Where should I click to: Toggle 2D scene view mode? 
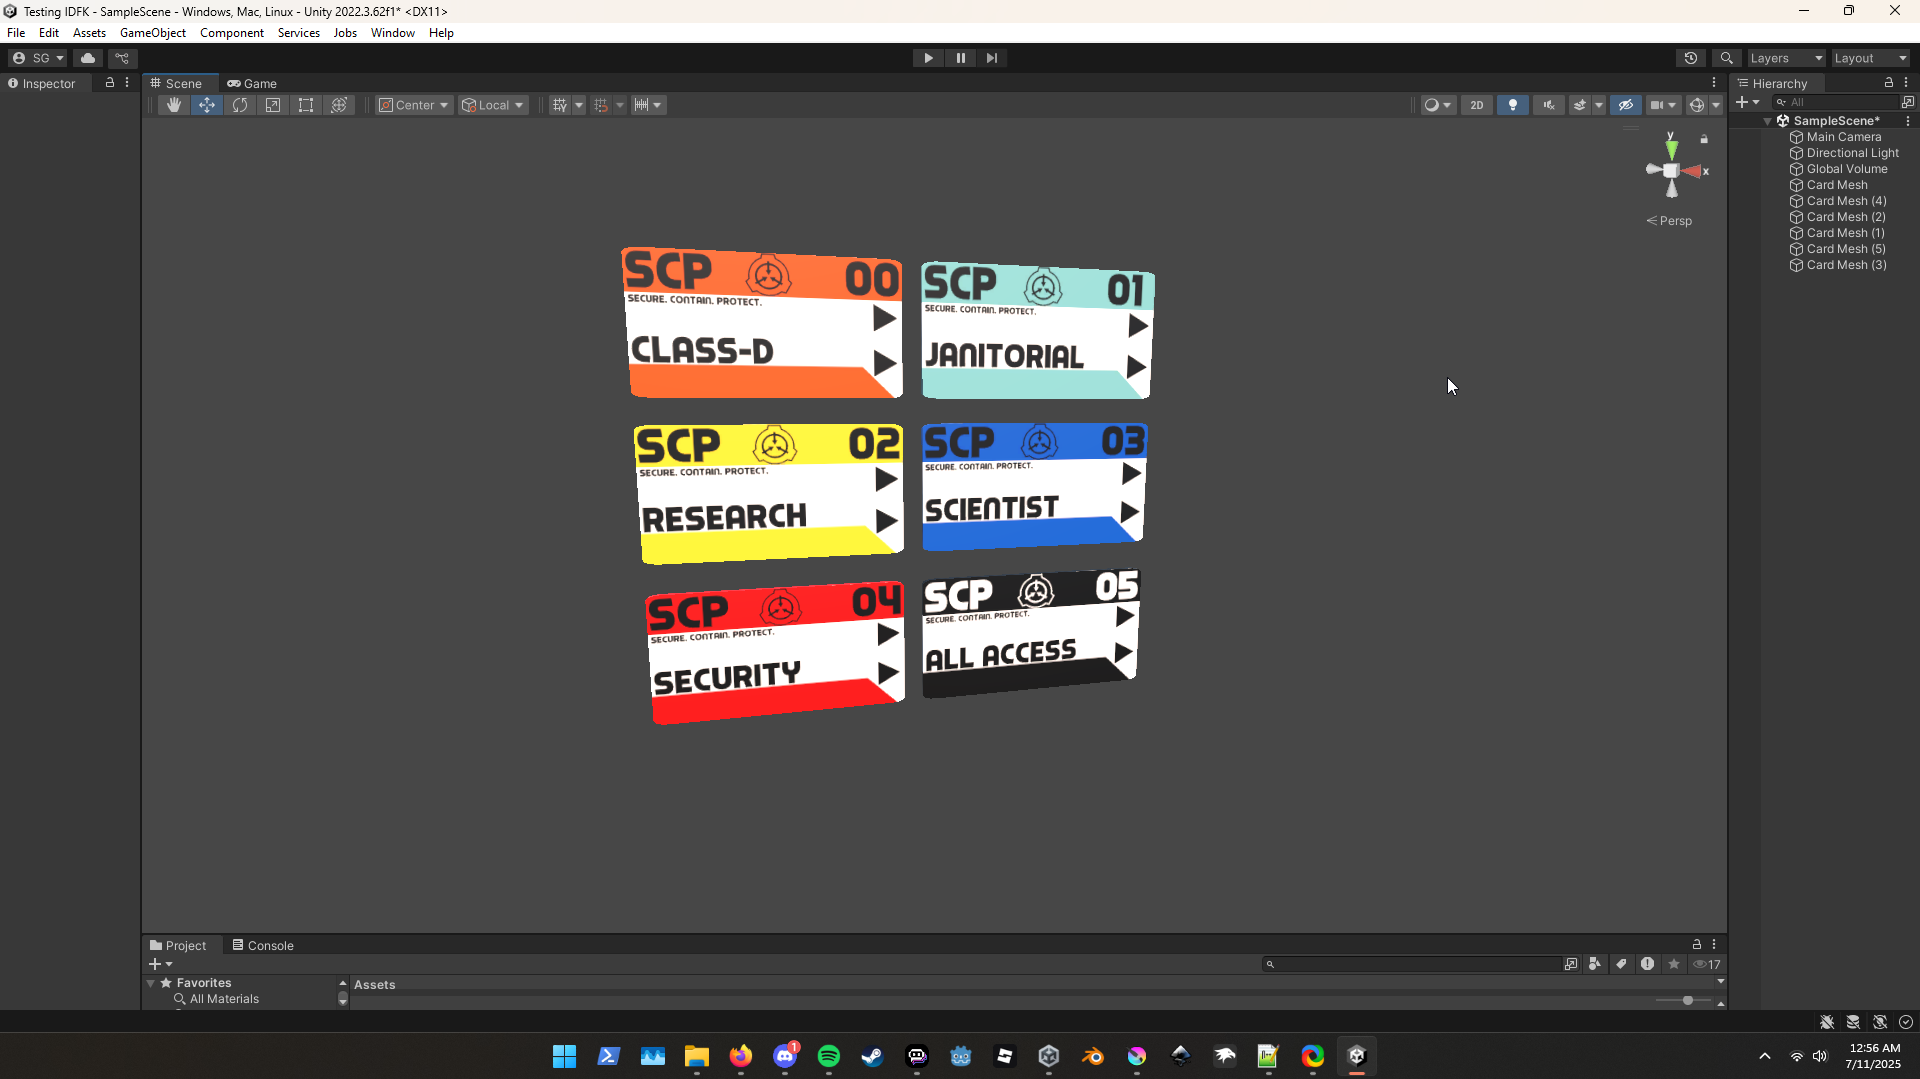(1477, 105)
